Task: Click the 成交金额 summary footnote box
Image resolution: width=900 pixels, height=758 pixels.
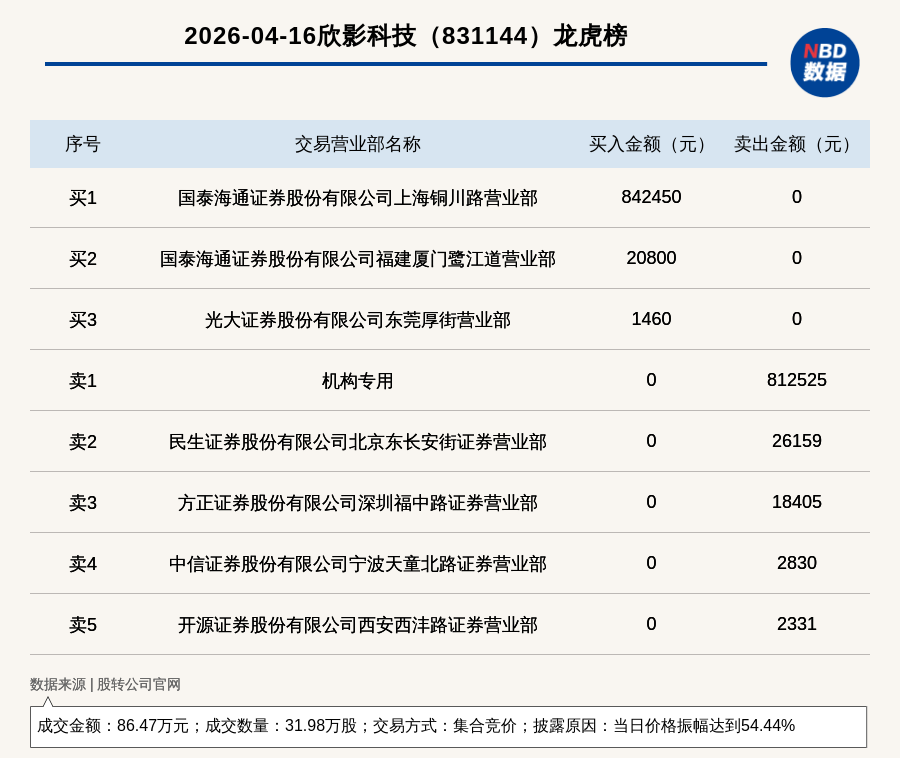Action: [x=448, y=726]
